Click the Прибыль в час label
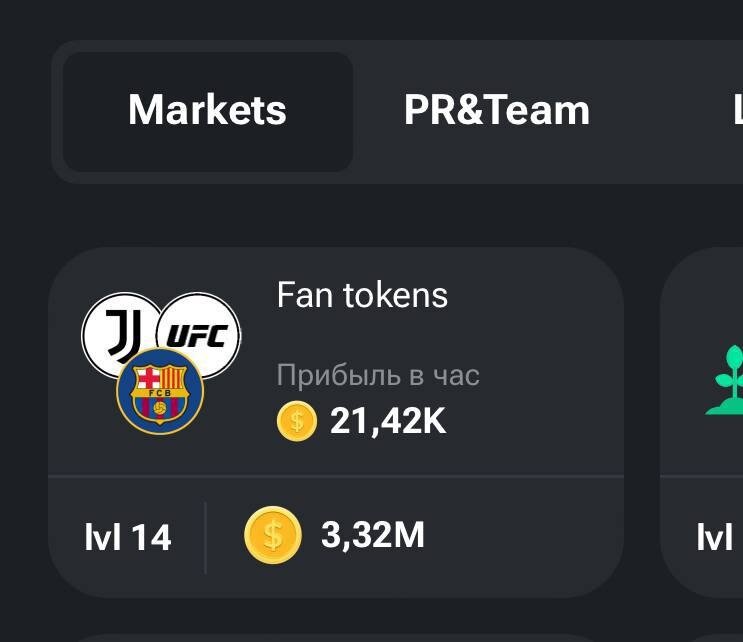Image resolution: width=743 pixels, height=642 pixels. tap(378, 375)
